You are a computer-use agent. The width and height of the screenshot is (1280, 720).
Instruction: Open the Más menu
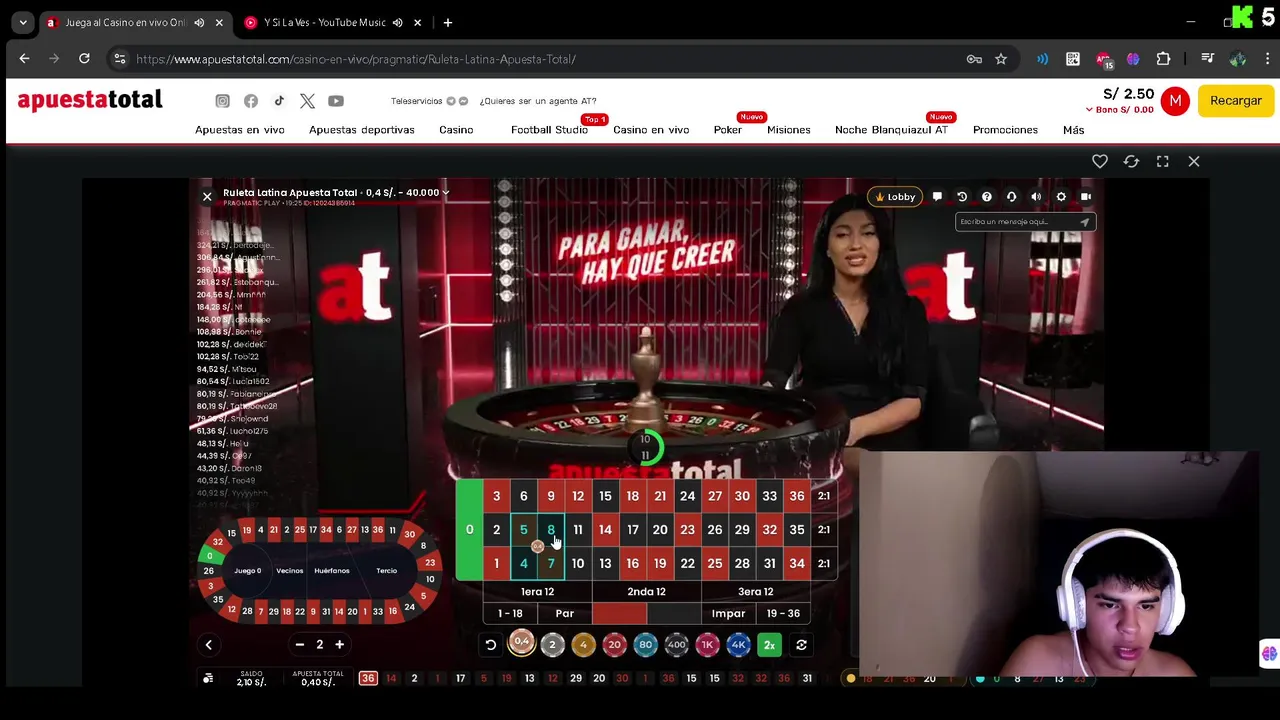coord(1073,130)
